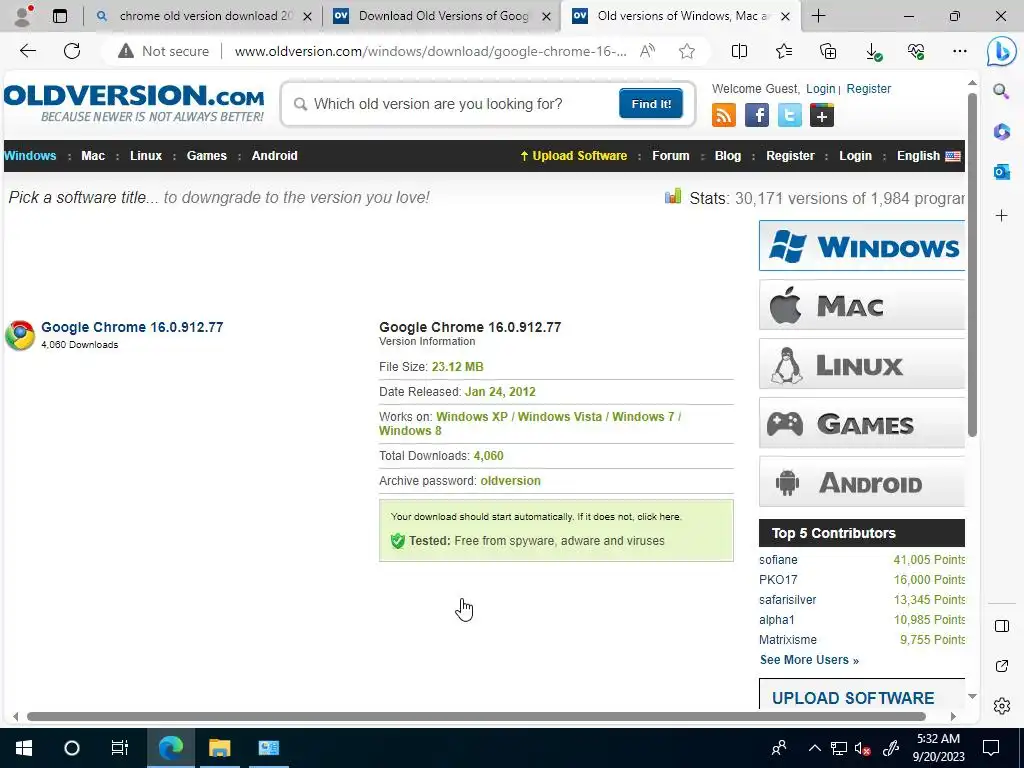1024x768 pixels.
Task: Select Windows in the navigation bar
Action: 30,155
